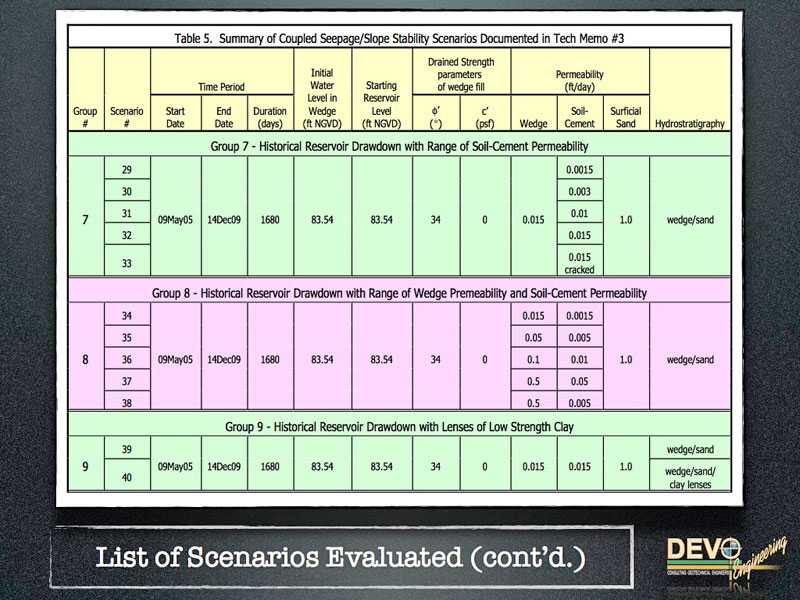The width and height of the screenshot is (800, 600).
Task: Click the slide title List of Scenarios Evaluated
Action: click(x=341, y=557)
